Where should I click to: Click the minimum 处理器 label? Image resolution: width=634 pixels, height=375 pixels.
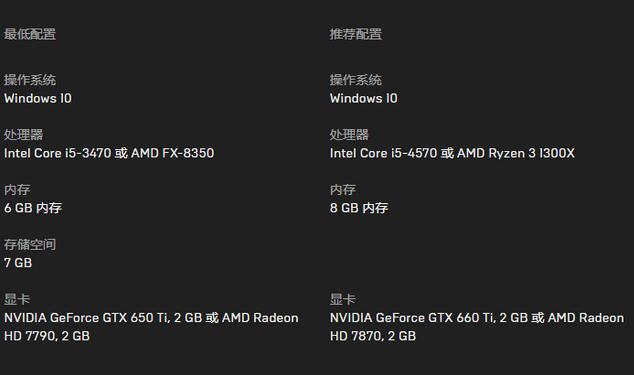[23, 135]
